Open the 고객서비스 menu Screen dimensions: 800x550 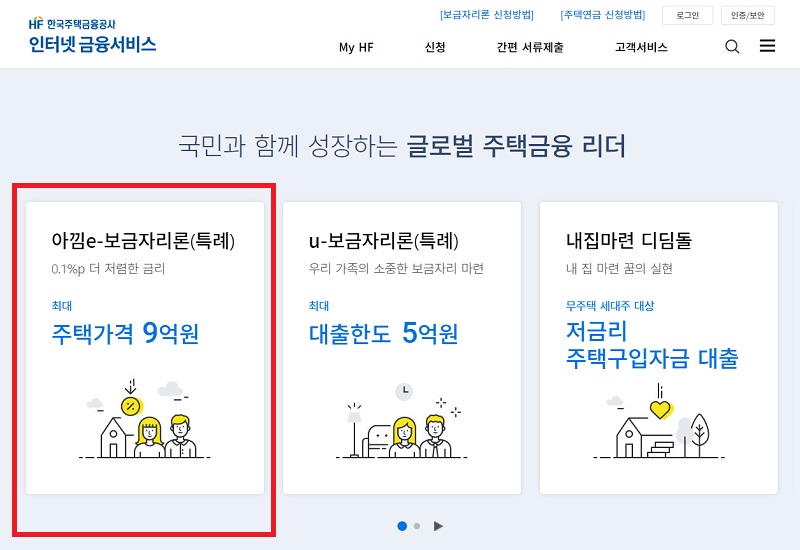click(x=641, y=47)
